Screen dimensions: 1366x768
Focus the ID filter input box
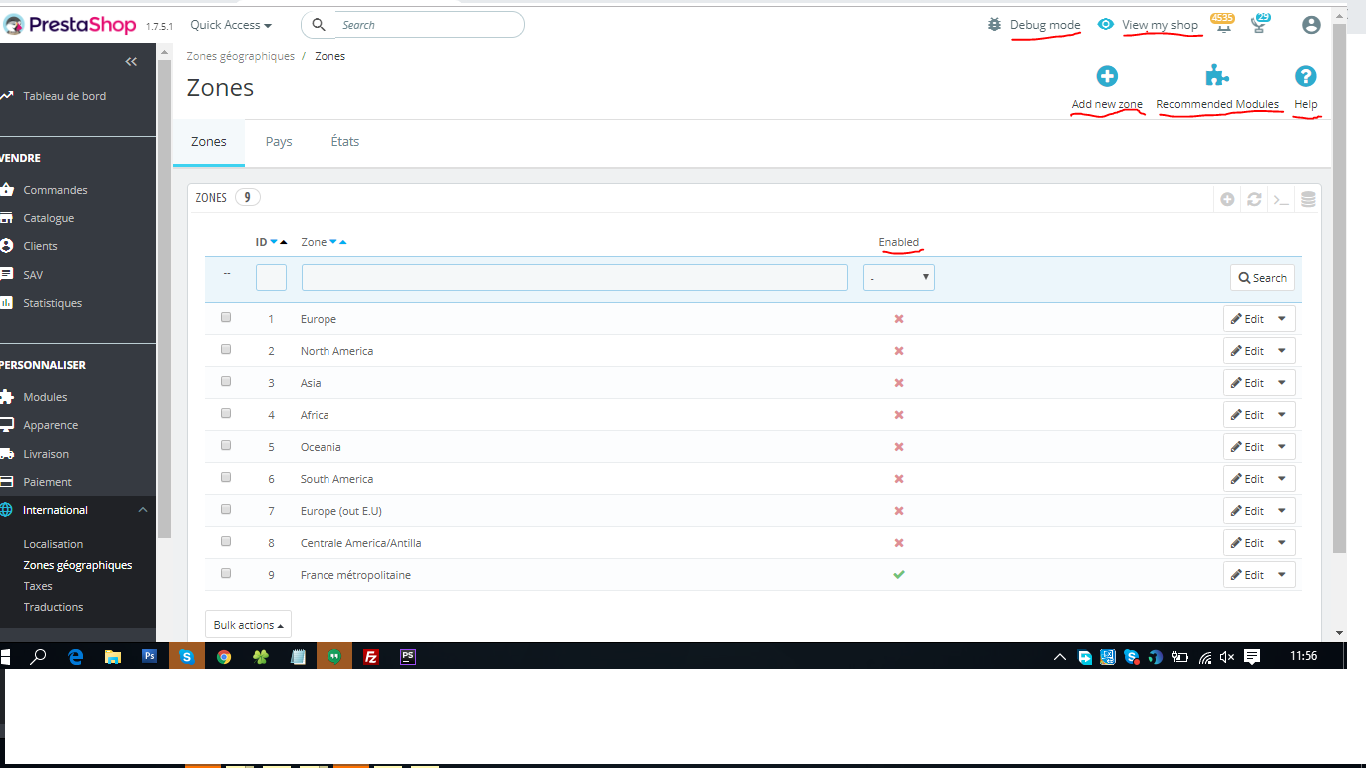(271, 277)
